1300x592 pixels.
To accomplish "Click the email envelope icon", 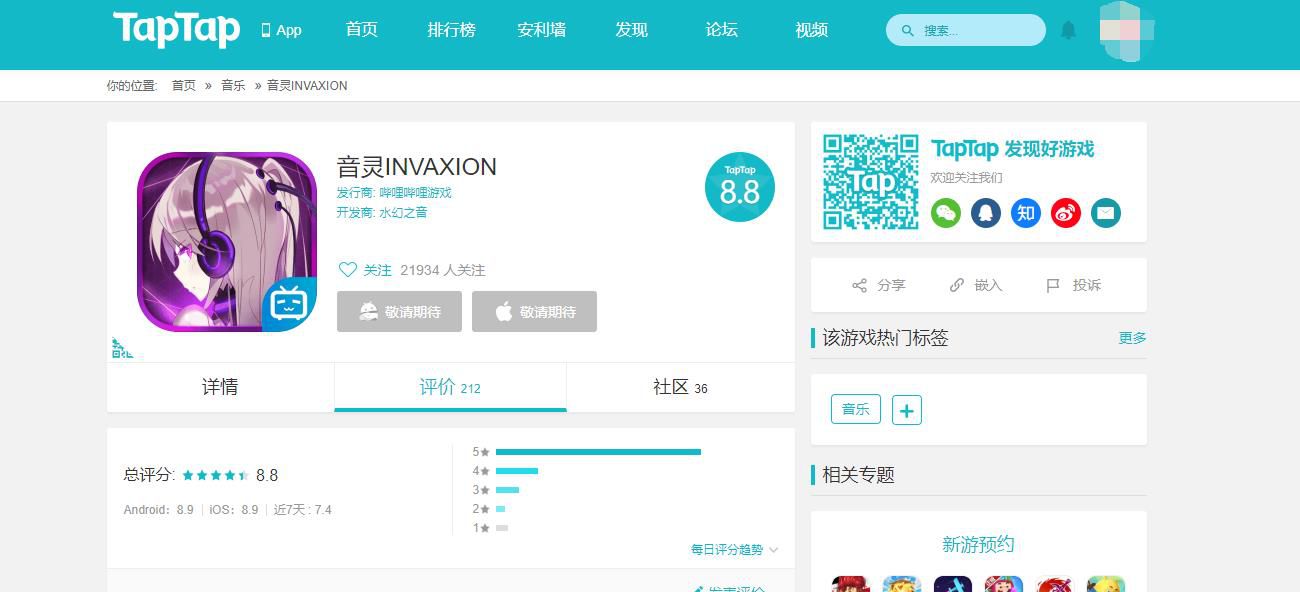I will tap(1106, 213).
